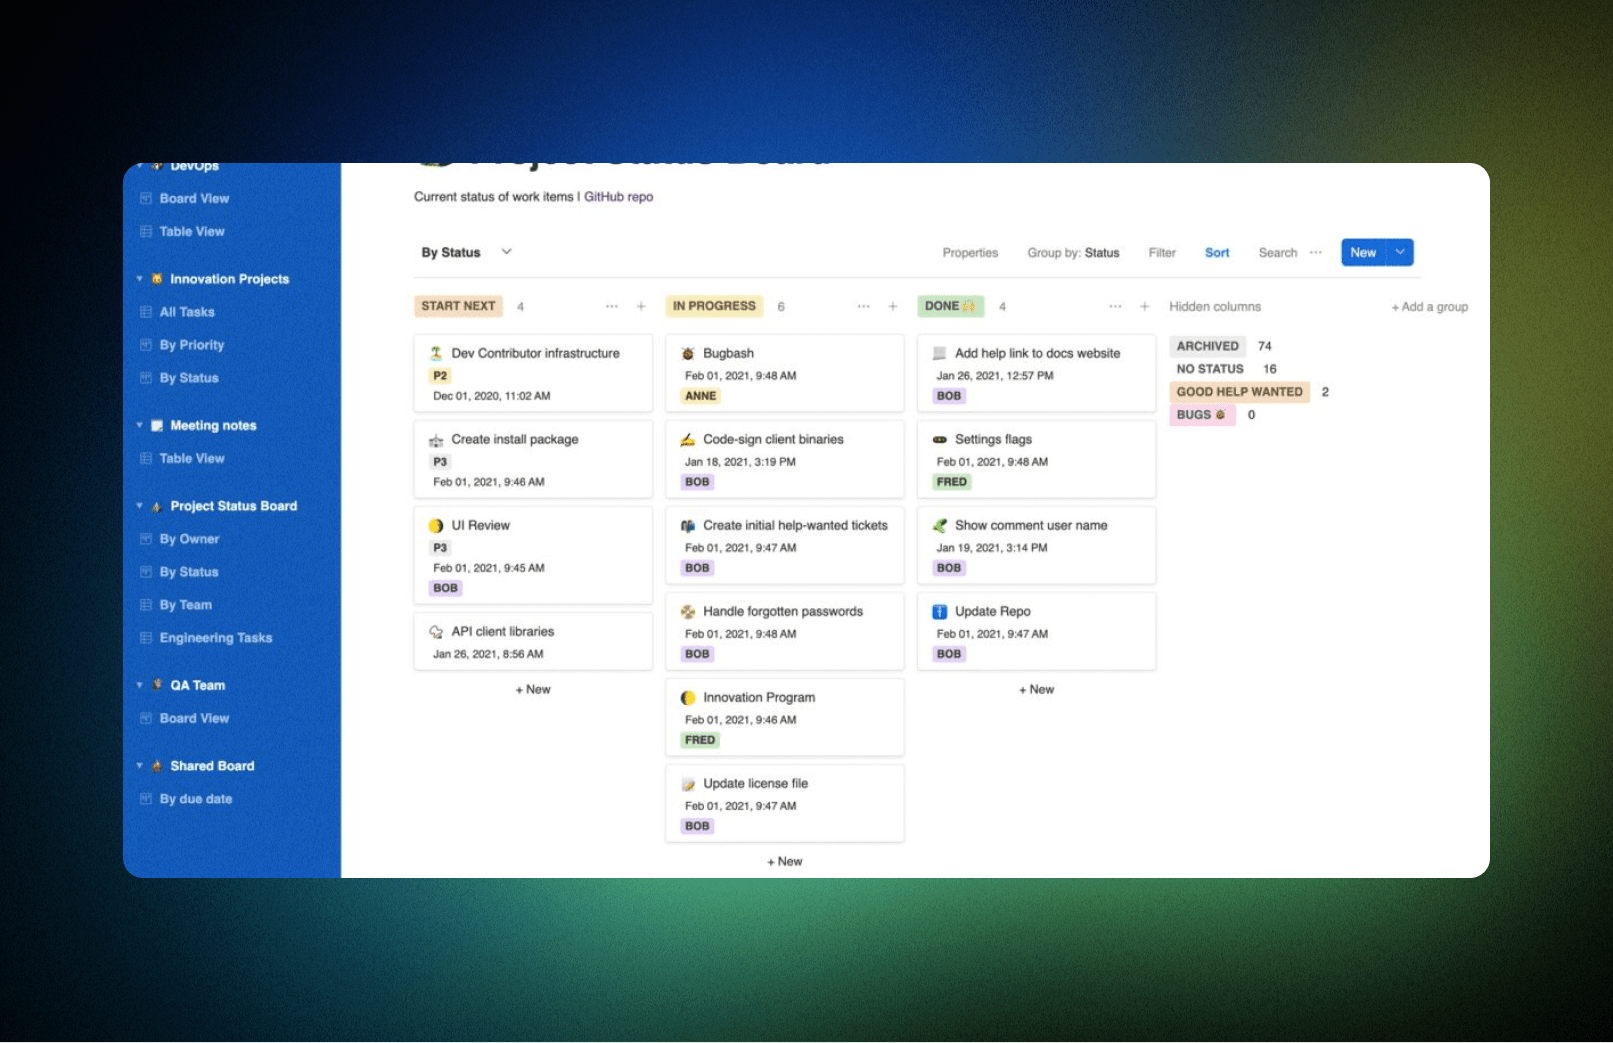1613x1043 pixels.
Task: Click board icon beside By Owner
Action: click(x=146, y=539)
